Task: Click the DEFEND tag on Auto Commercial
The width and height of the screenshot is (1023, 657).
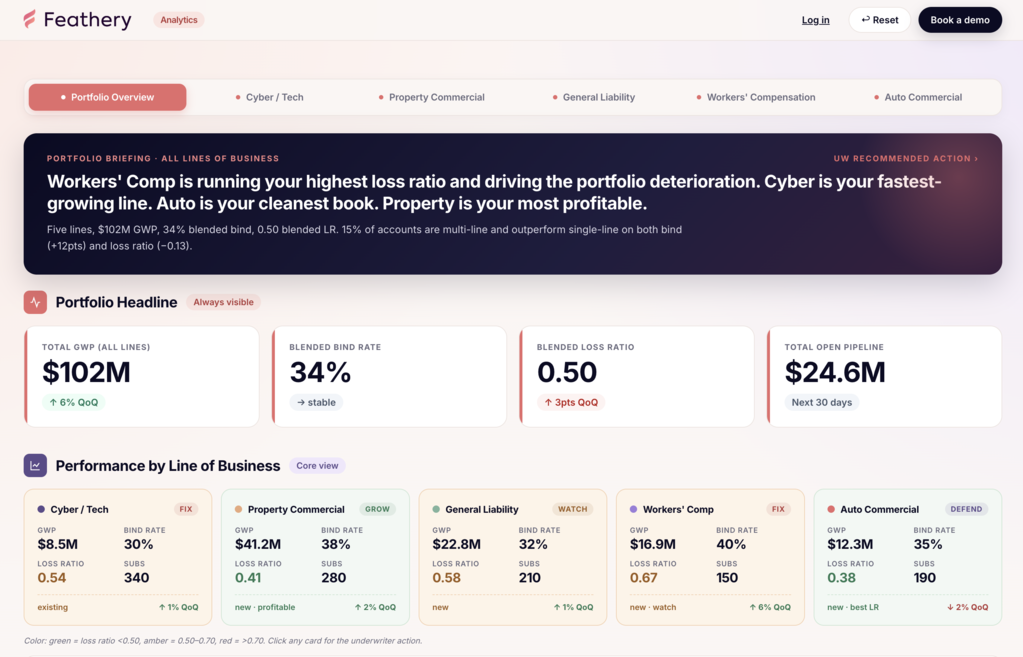Action: coord(966,510)
